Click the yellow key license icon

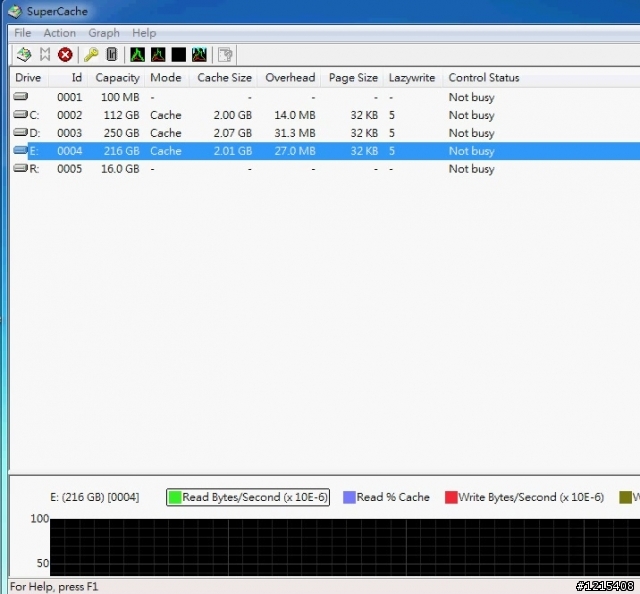(91, 54)
